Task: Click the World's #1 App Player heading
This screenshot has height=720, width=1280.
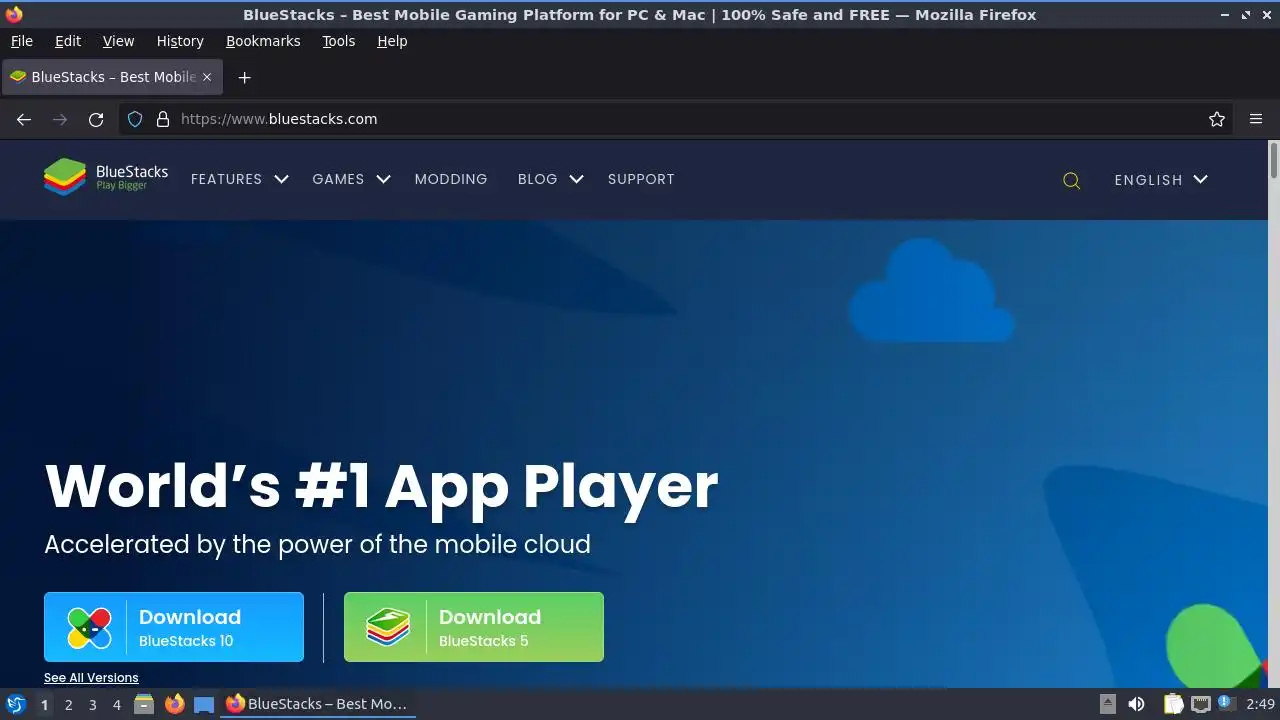Action: [381, 486]
